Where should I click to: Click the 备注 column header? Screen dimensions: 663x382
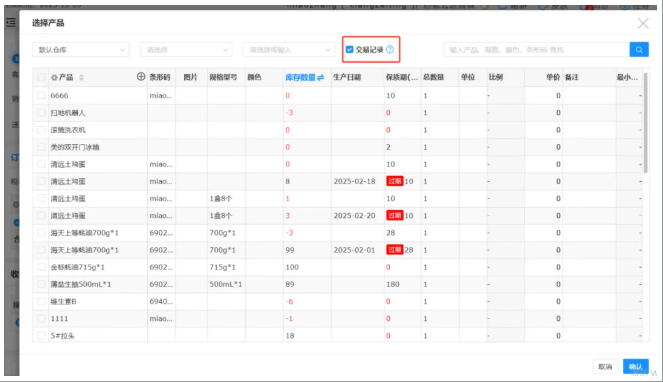pos(572,77)
